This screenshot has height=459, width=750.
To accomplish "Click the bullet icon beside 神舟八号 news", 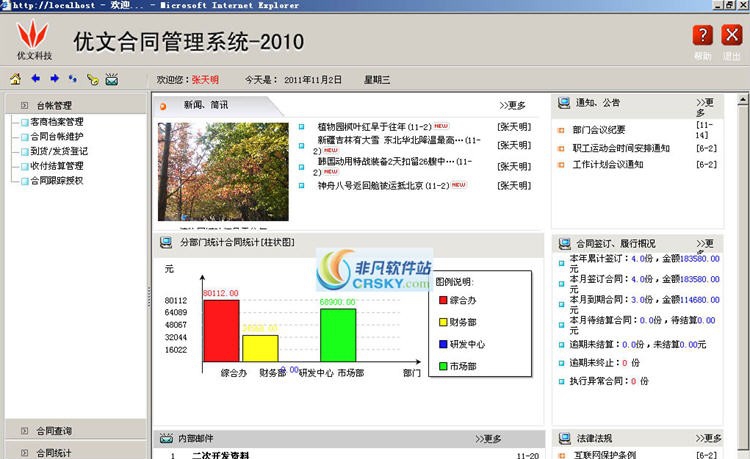I will pos(301,186).
